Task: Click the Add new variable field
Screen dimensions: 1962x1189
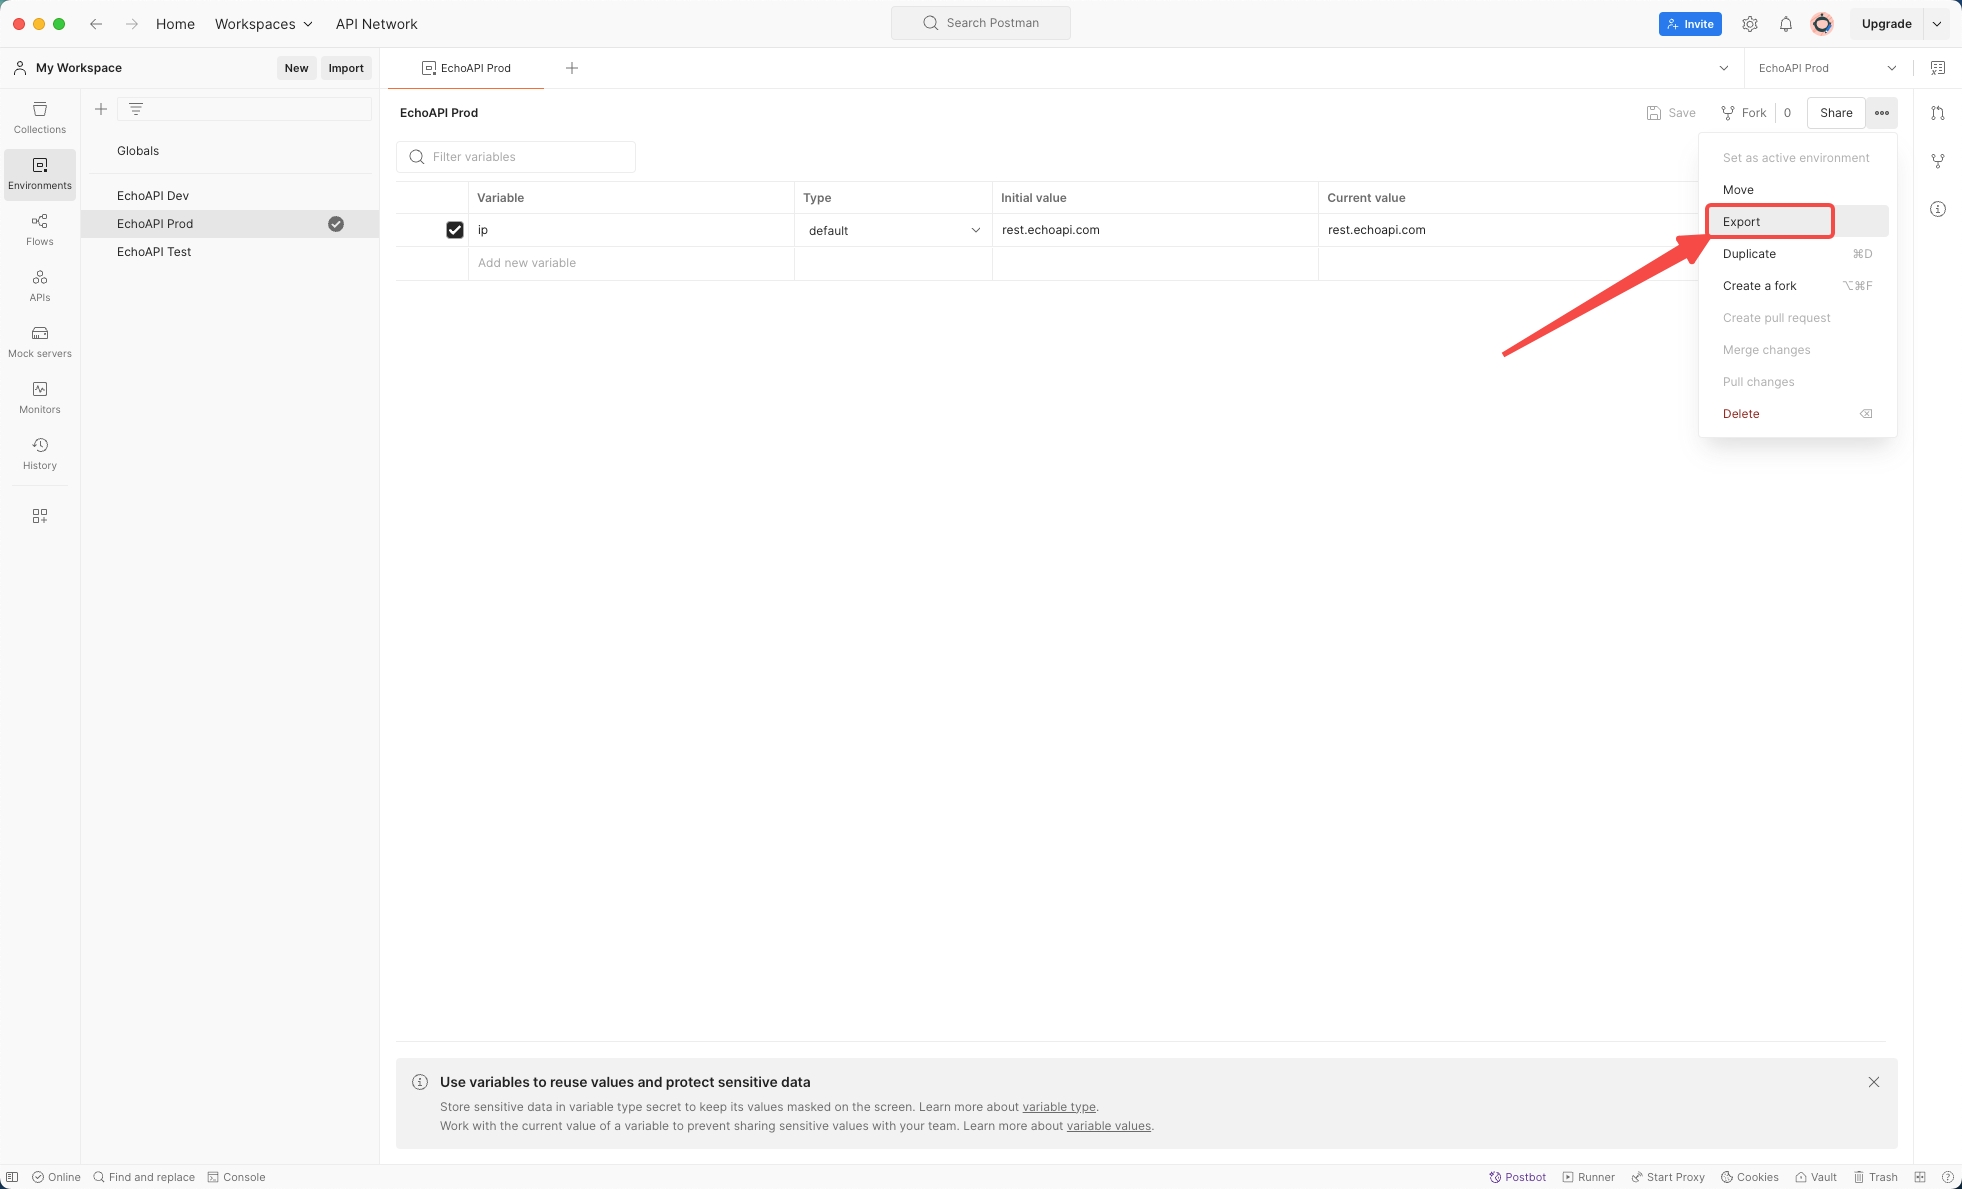Action: coord(631,263)
